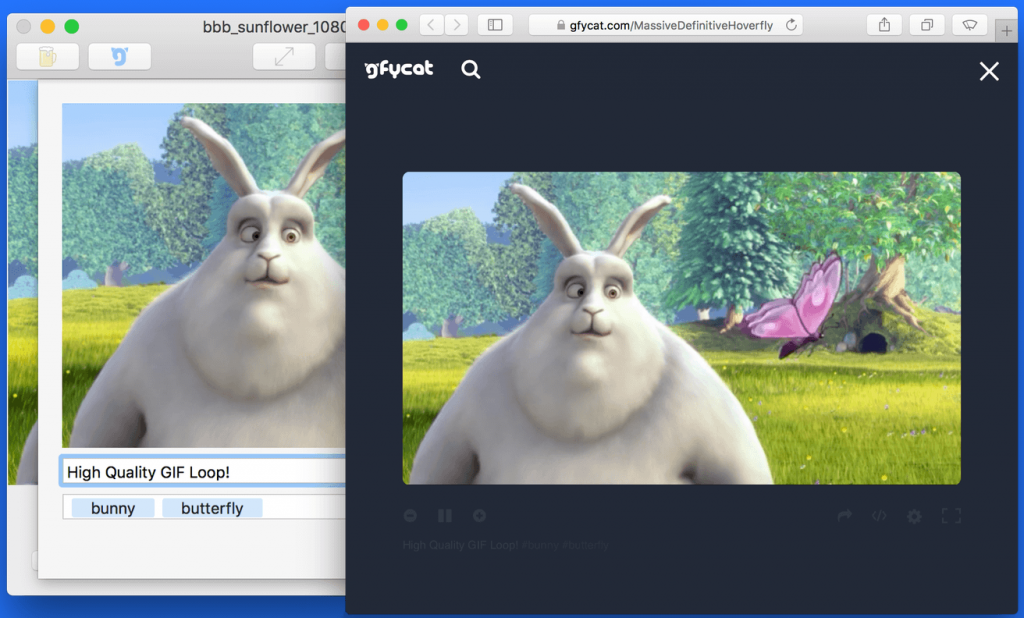The height and width of the screenshot is (618, 1024).
Task: Minimize the bbb_sunflower window
Action: click(48, 27)
